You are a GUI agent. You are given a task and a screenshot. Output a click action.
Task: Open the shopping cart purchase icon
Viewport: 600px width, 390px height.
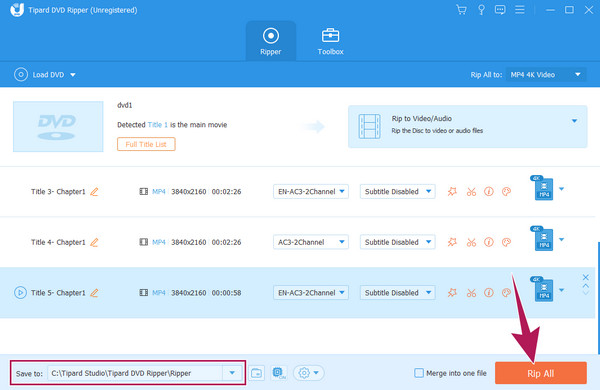pos(461,10)
